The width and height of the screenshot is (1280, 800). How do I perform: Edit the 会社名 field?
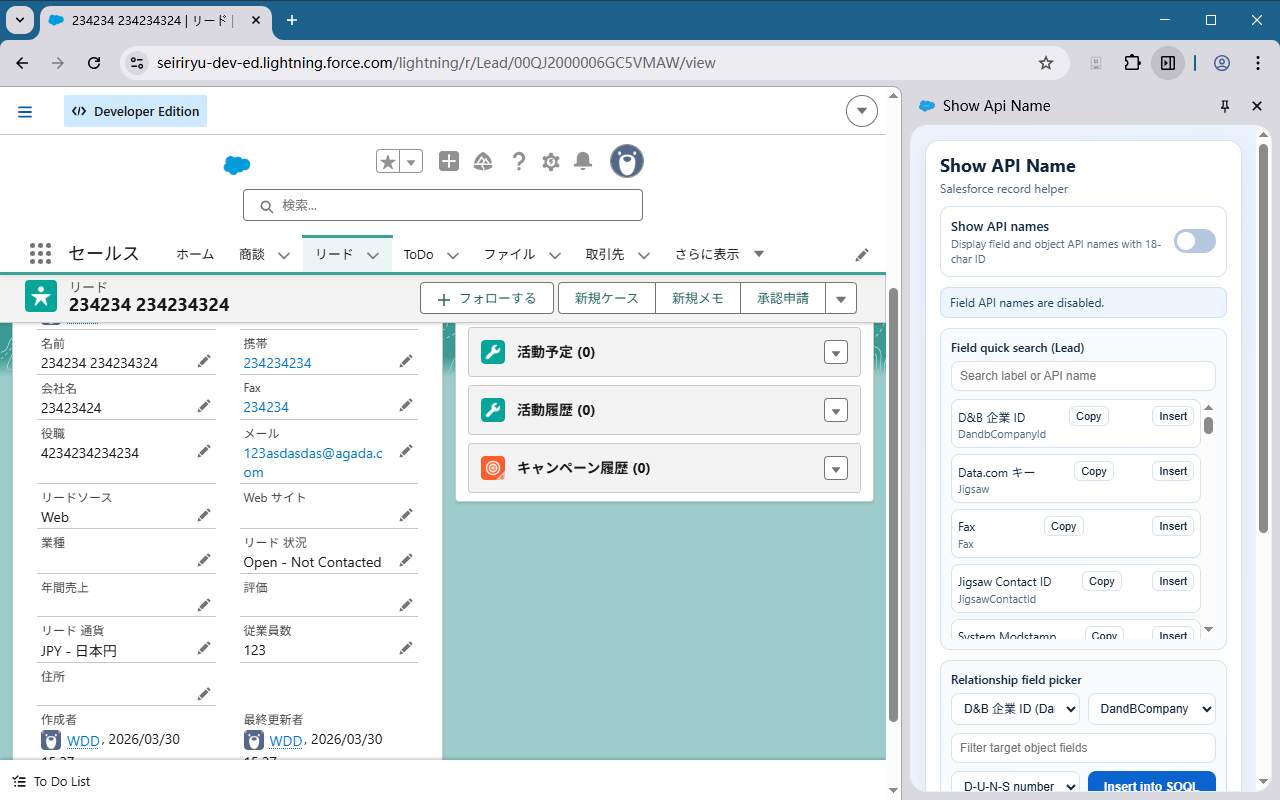tap(204, 406)
